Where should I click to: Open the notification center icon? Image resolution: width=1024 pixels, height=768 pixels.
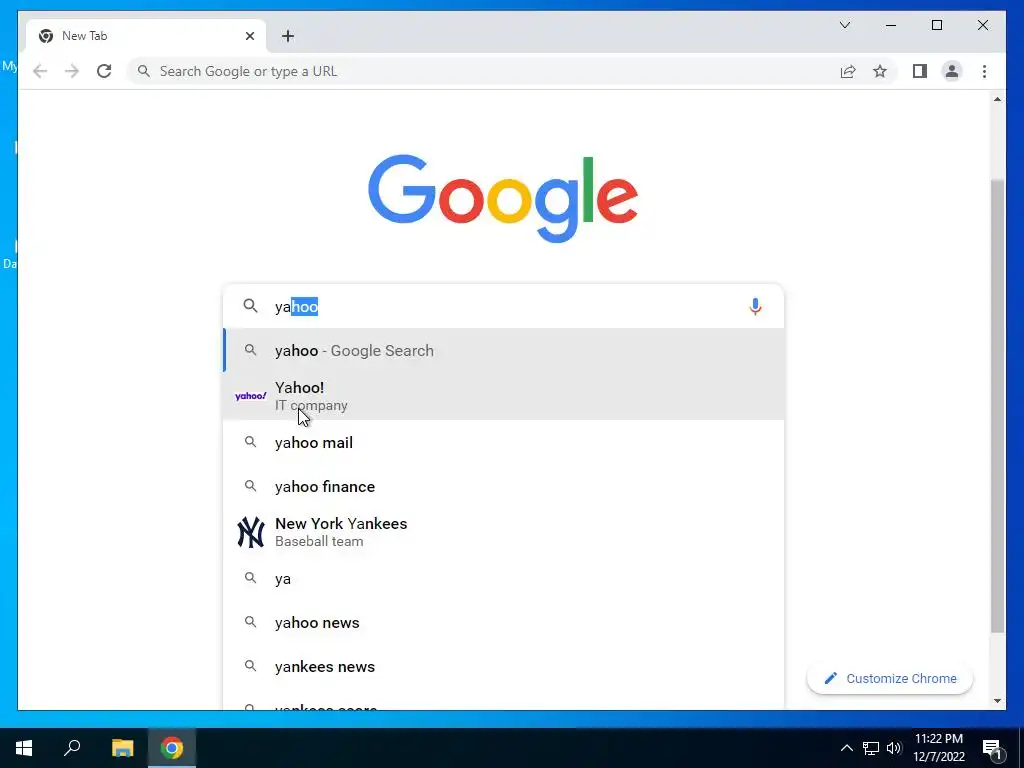(x=993, y=749)
